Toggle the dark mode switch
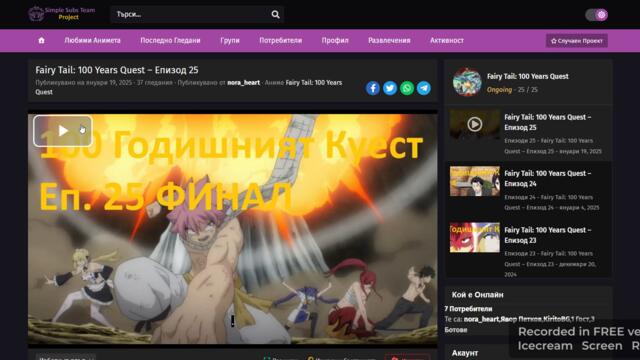 596,15
